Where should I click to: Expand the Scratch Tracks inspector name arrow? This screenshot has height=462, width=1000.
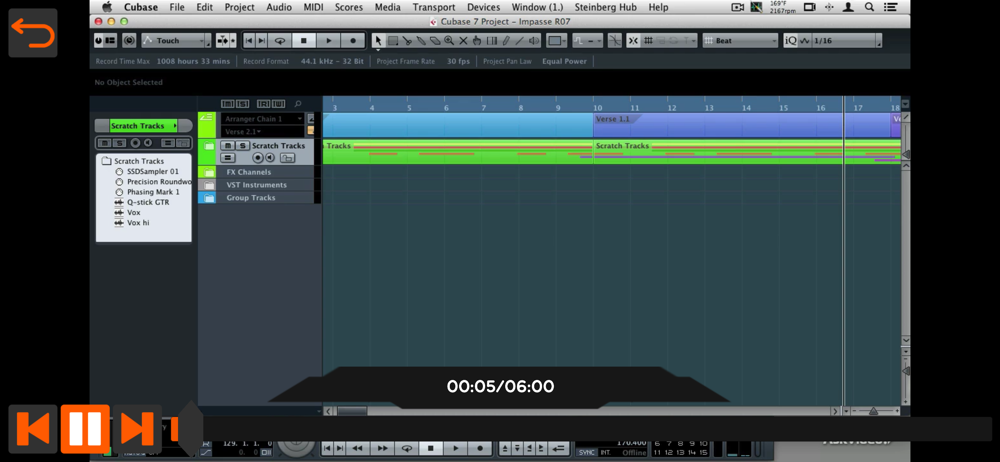coord(175,126)
